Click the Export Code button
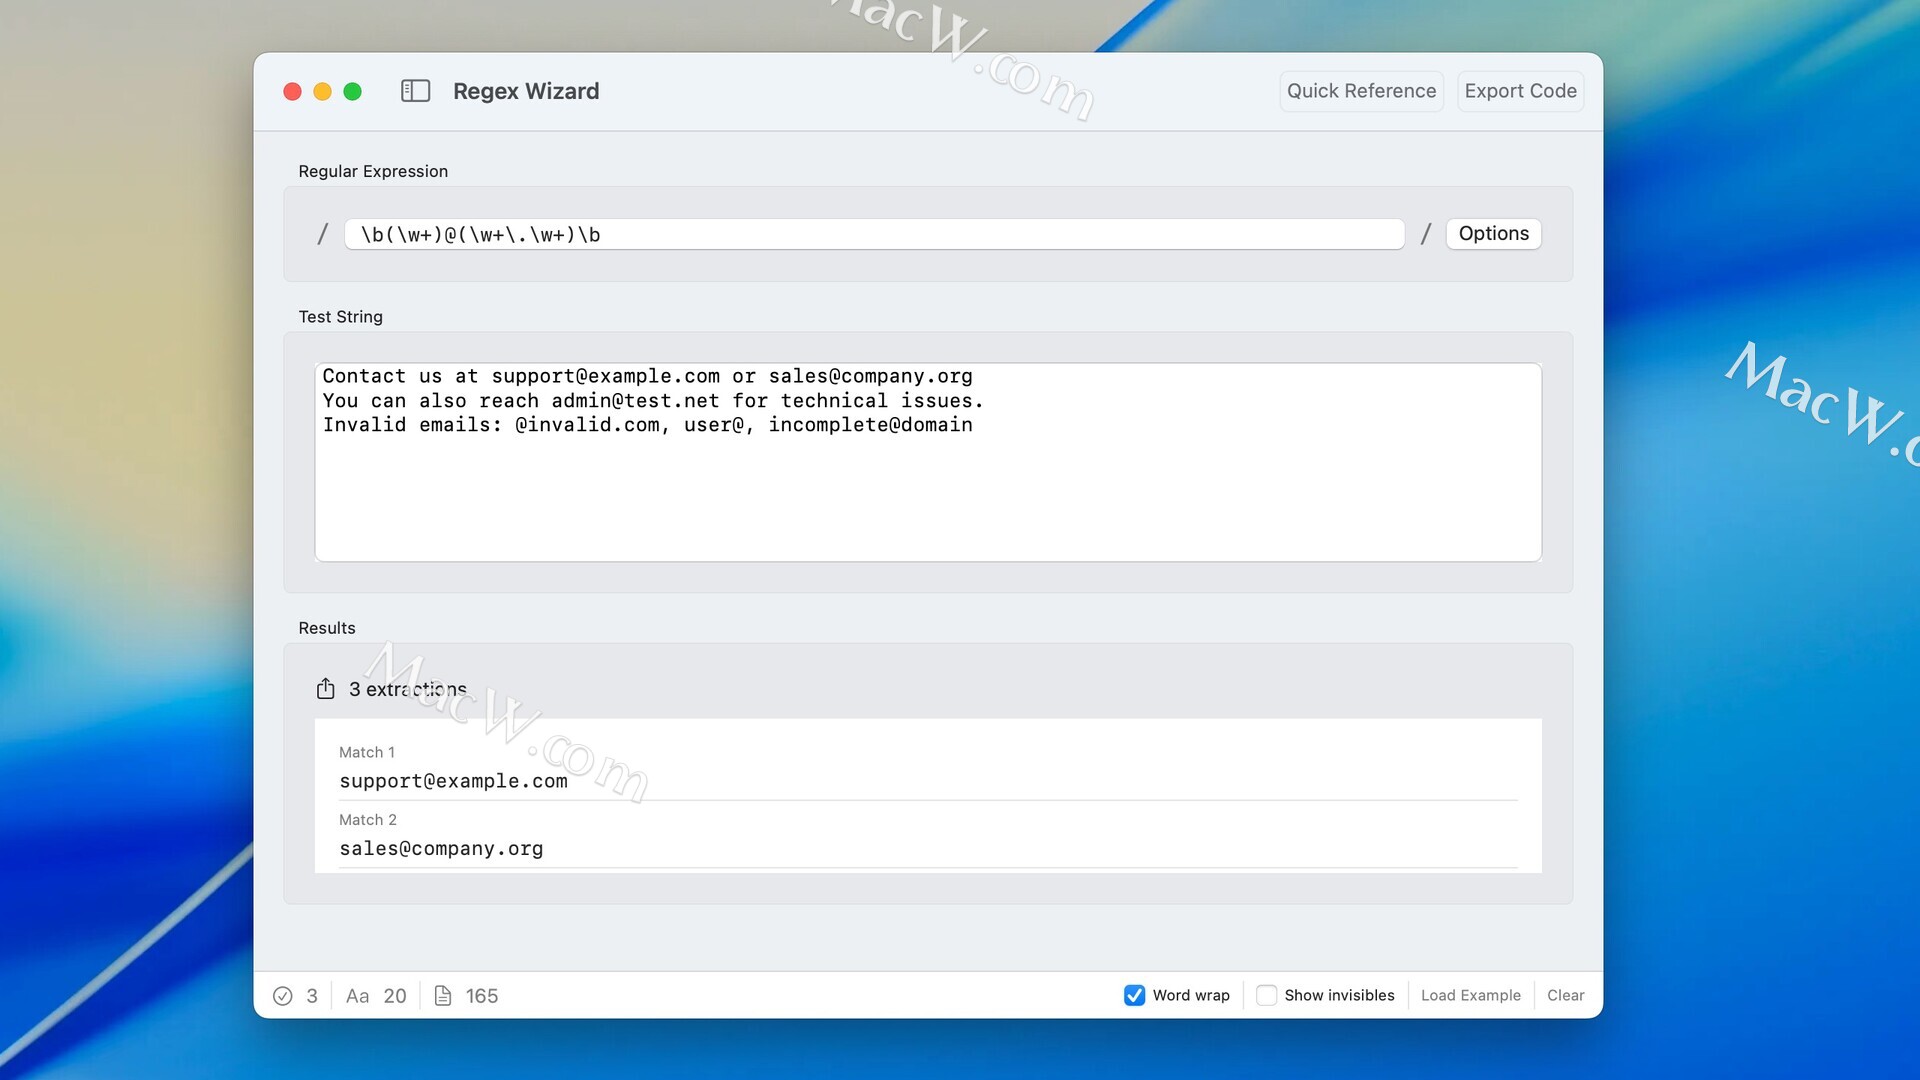 click(x=1520, y=91)
